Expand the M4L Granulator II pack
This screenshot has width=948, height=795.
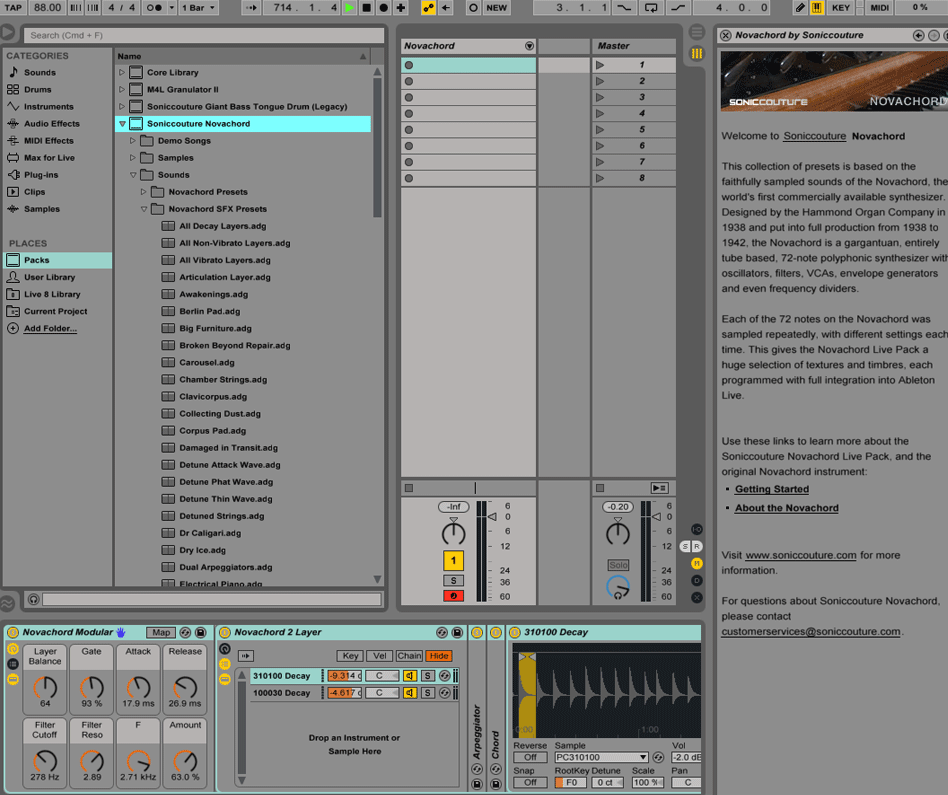click(122, 89)
